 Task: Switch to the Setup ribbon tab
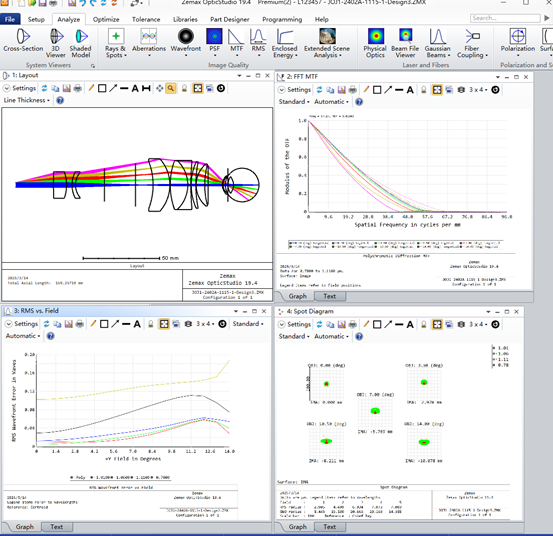pos(36,19)
